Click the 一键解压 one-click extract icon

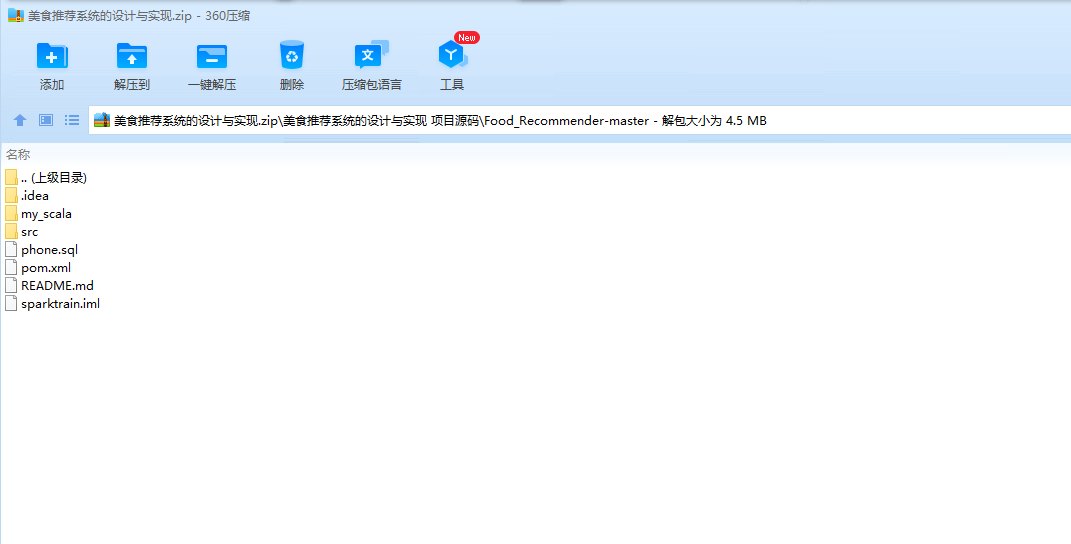coord(212,56)
